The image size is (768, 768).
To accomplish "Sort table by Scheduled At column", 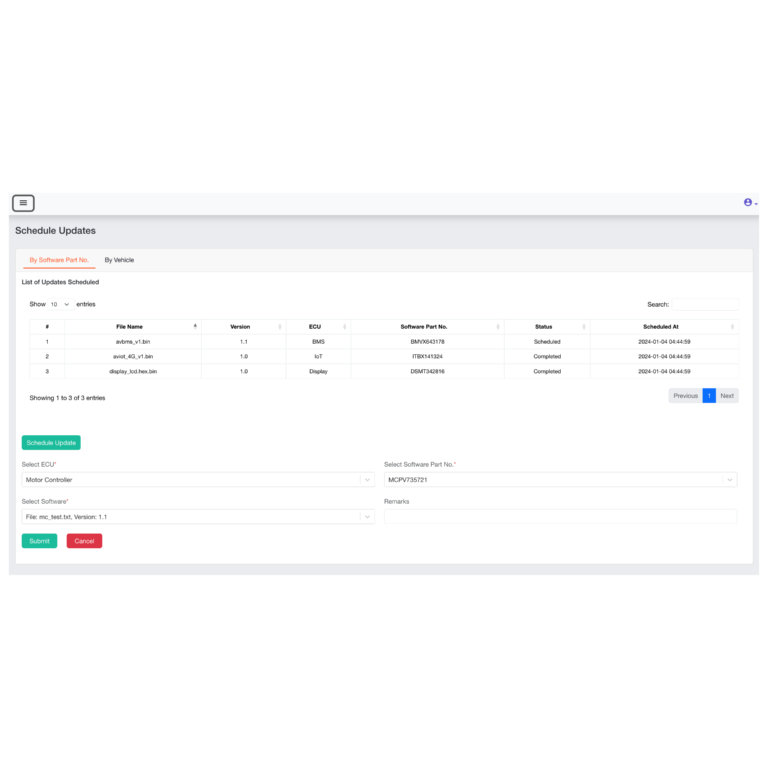I will click(661, 327).
